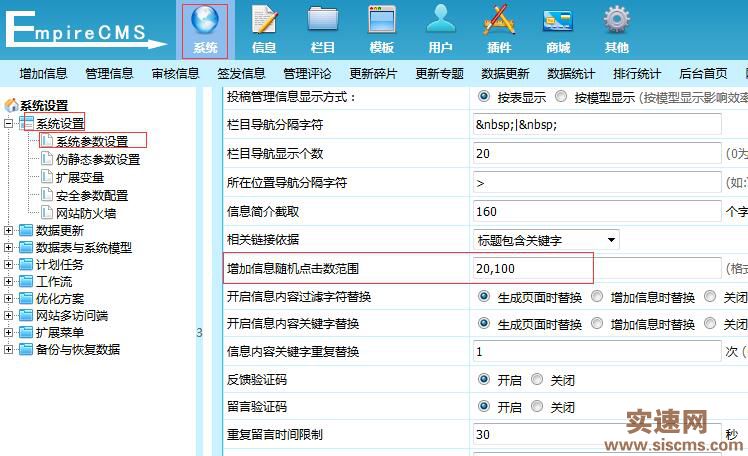Click the 工作流 folder icon
The height and width of the screenshot is (456, 748).
pos(26,281)
